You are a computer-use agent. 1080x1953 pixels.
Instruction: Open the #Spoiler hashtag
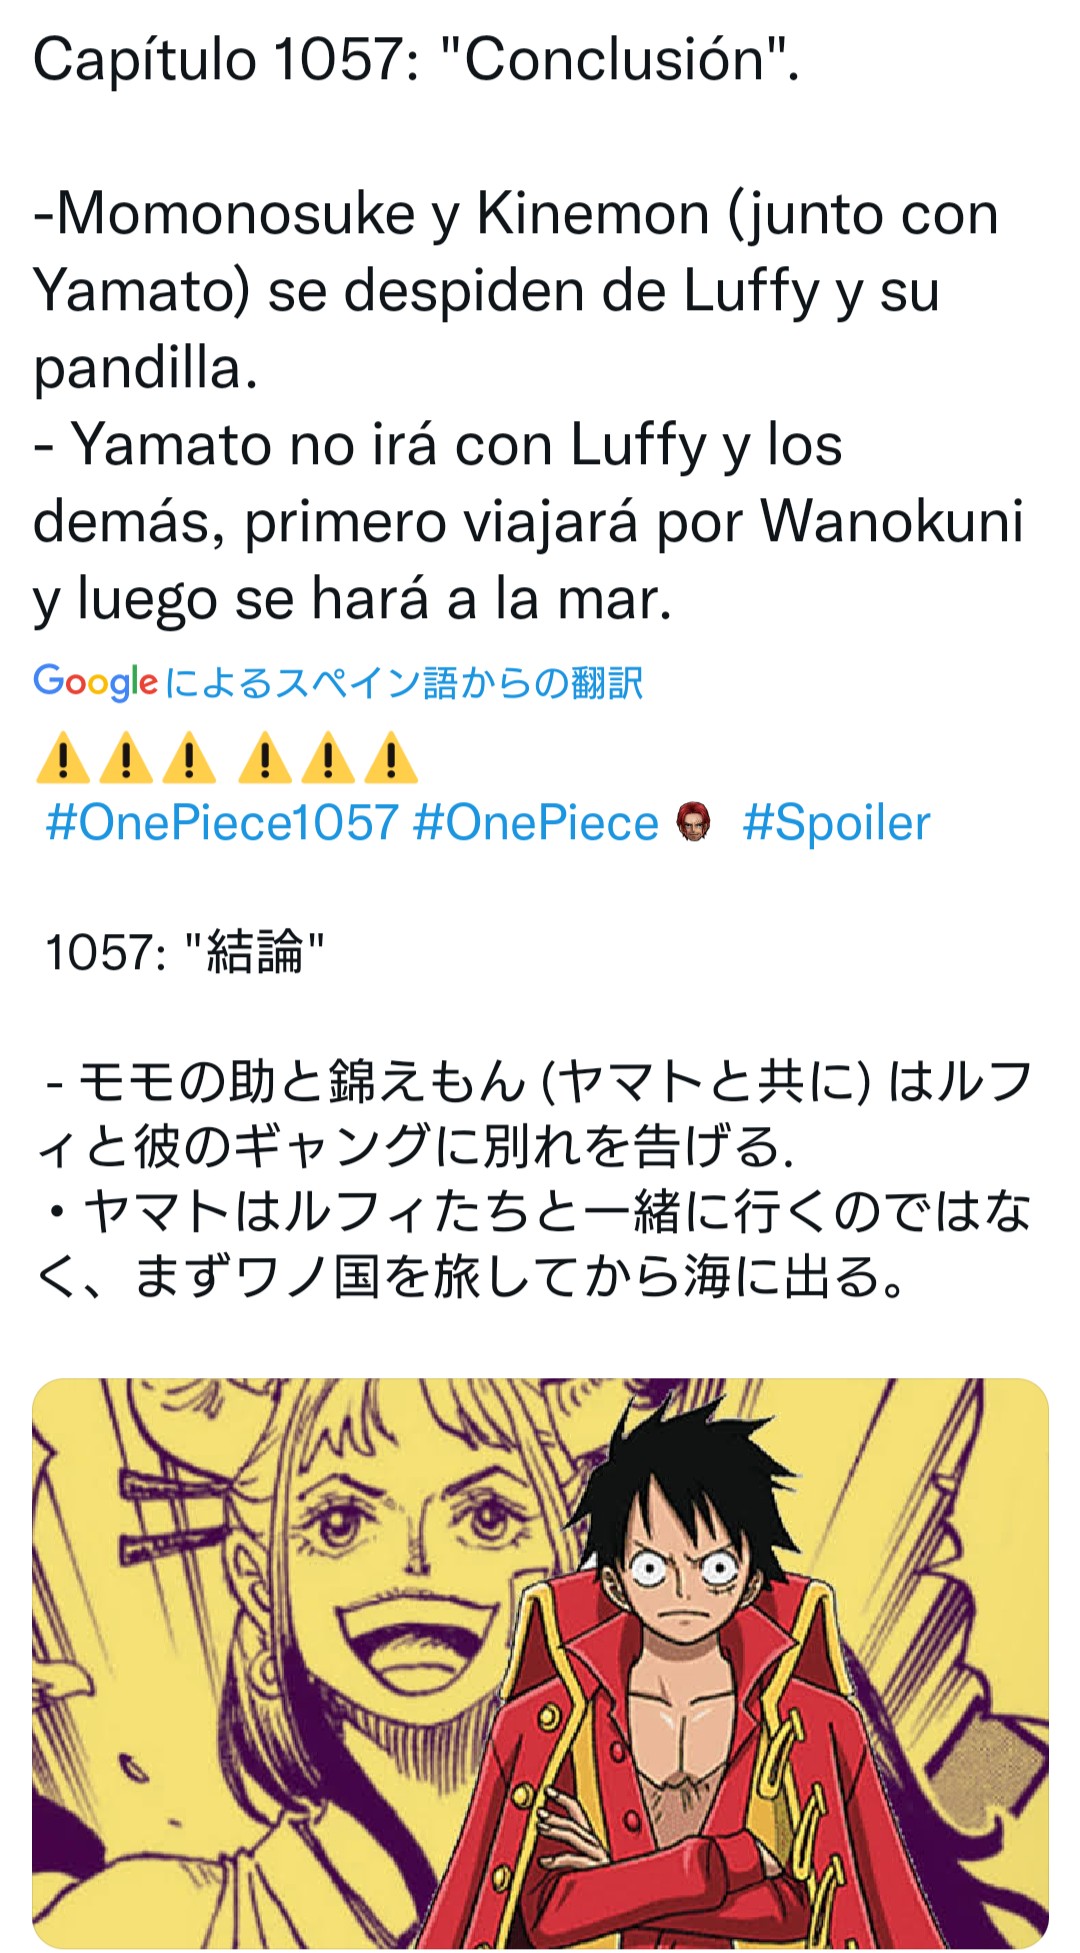[x=836, y=823]
